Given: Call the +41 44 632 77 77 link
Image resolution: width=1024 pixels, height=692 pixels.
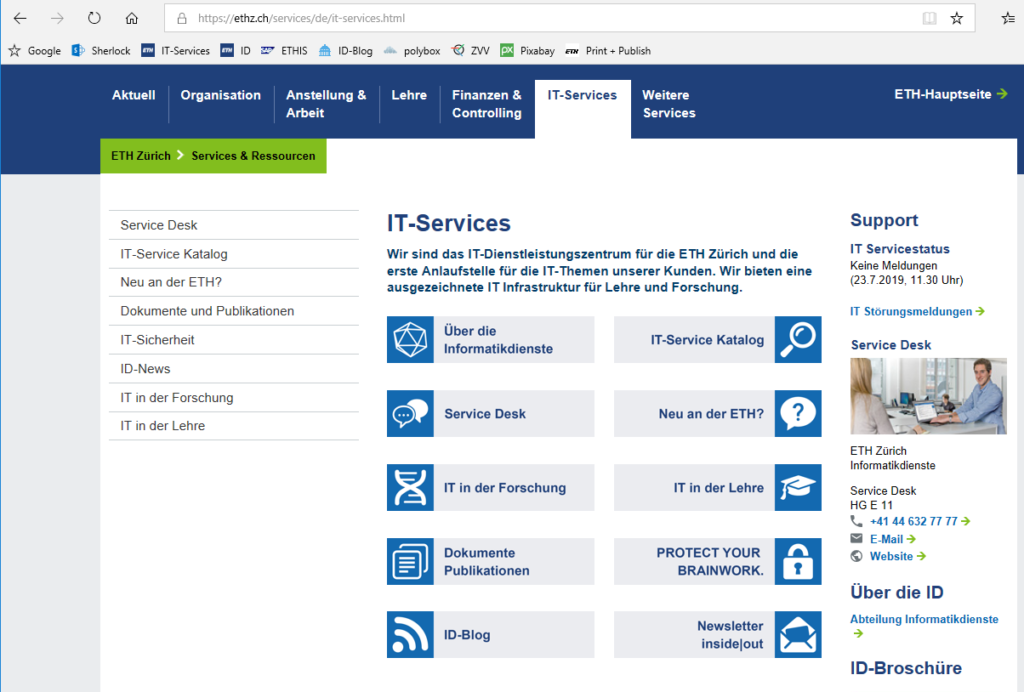Looking at the screenshot, I should pos(920,522).
